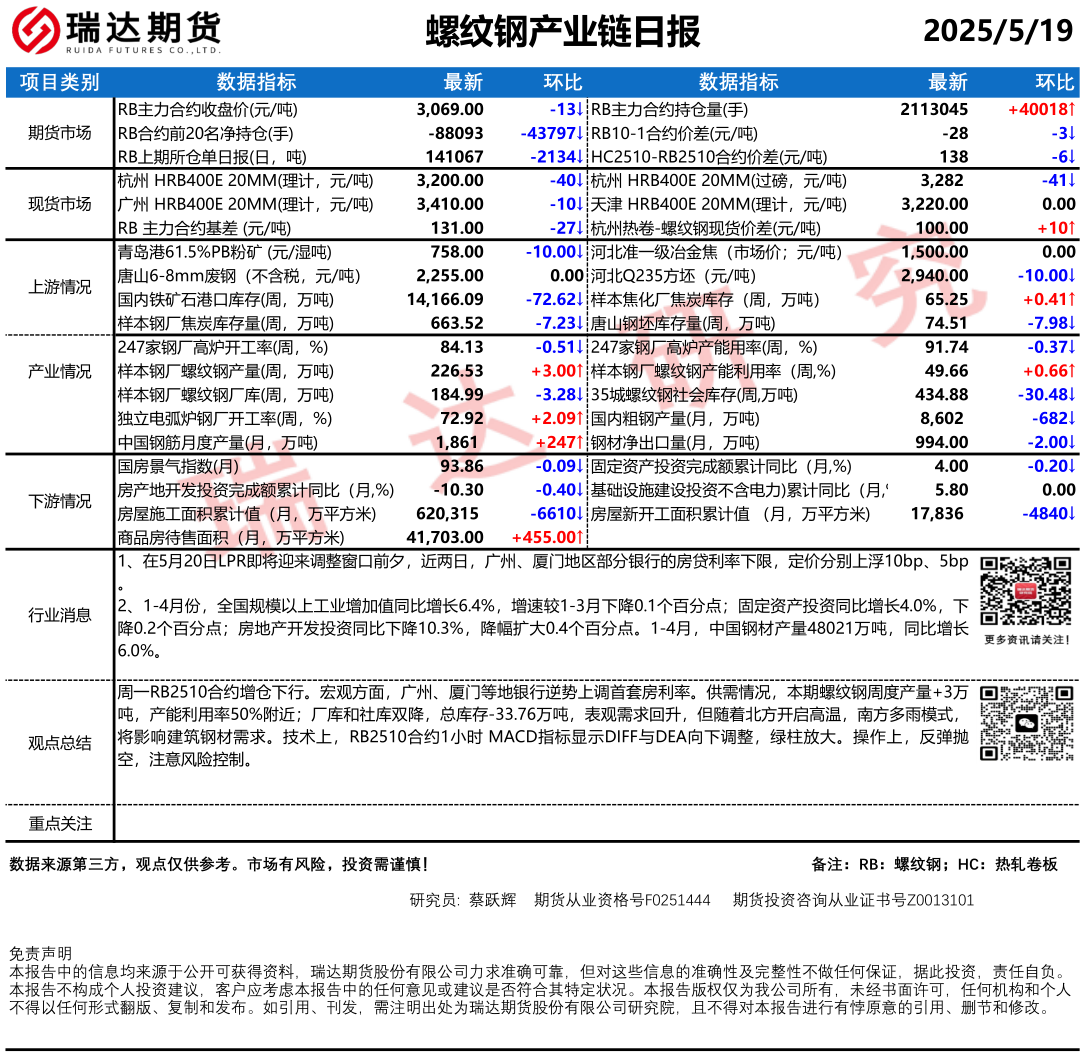Screen dimensions: 1084x1056
Task: Select the 观点总结 category cell
Action: click(x=59, y=743)
